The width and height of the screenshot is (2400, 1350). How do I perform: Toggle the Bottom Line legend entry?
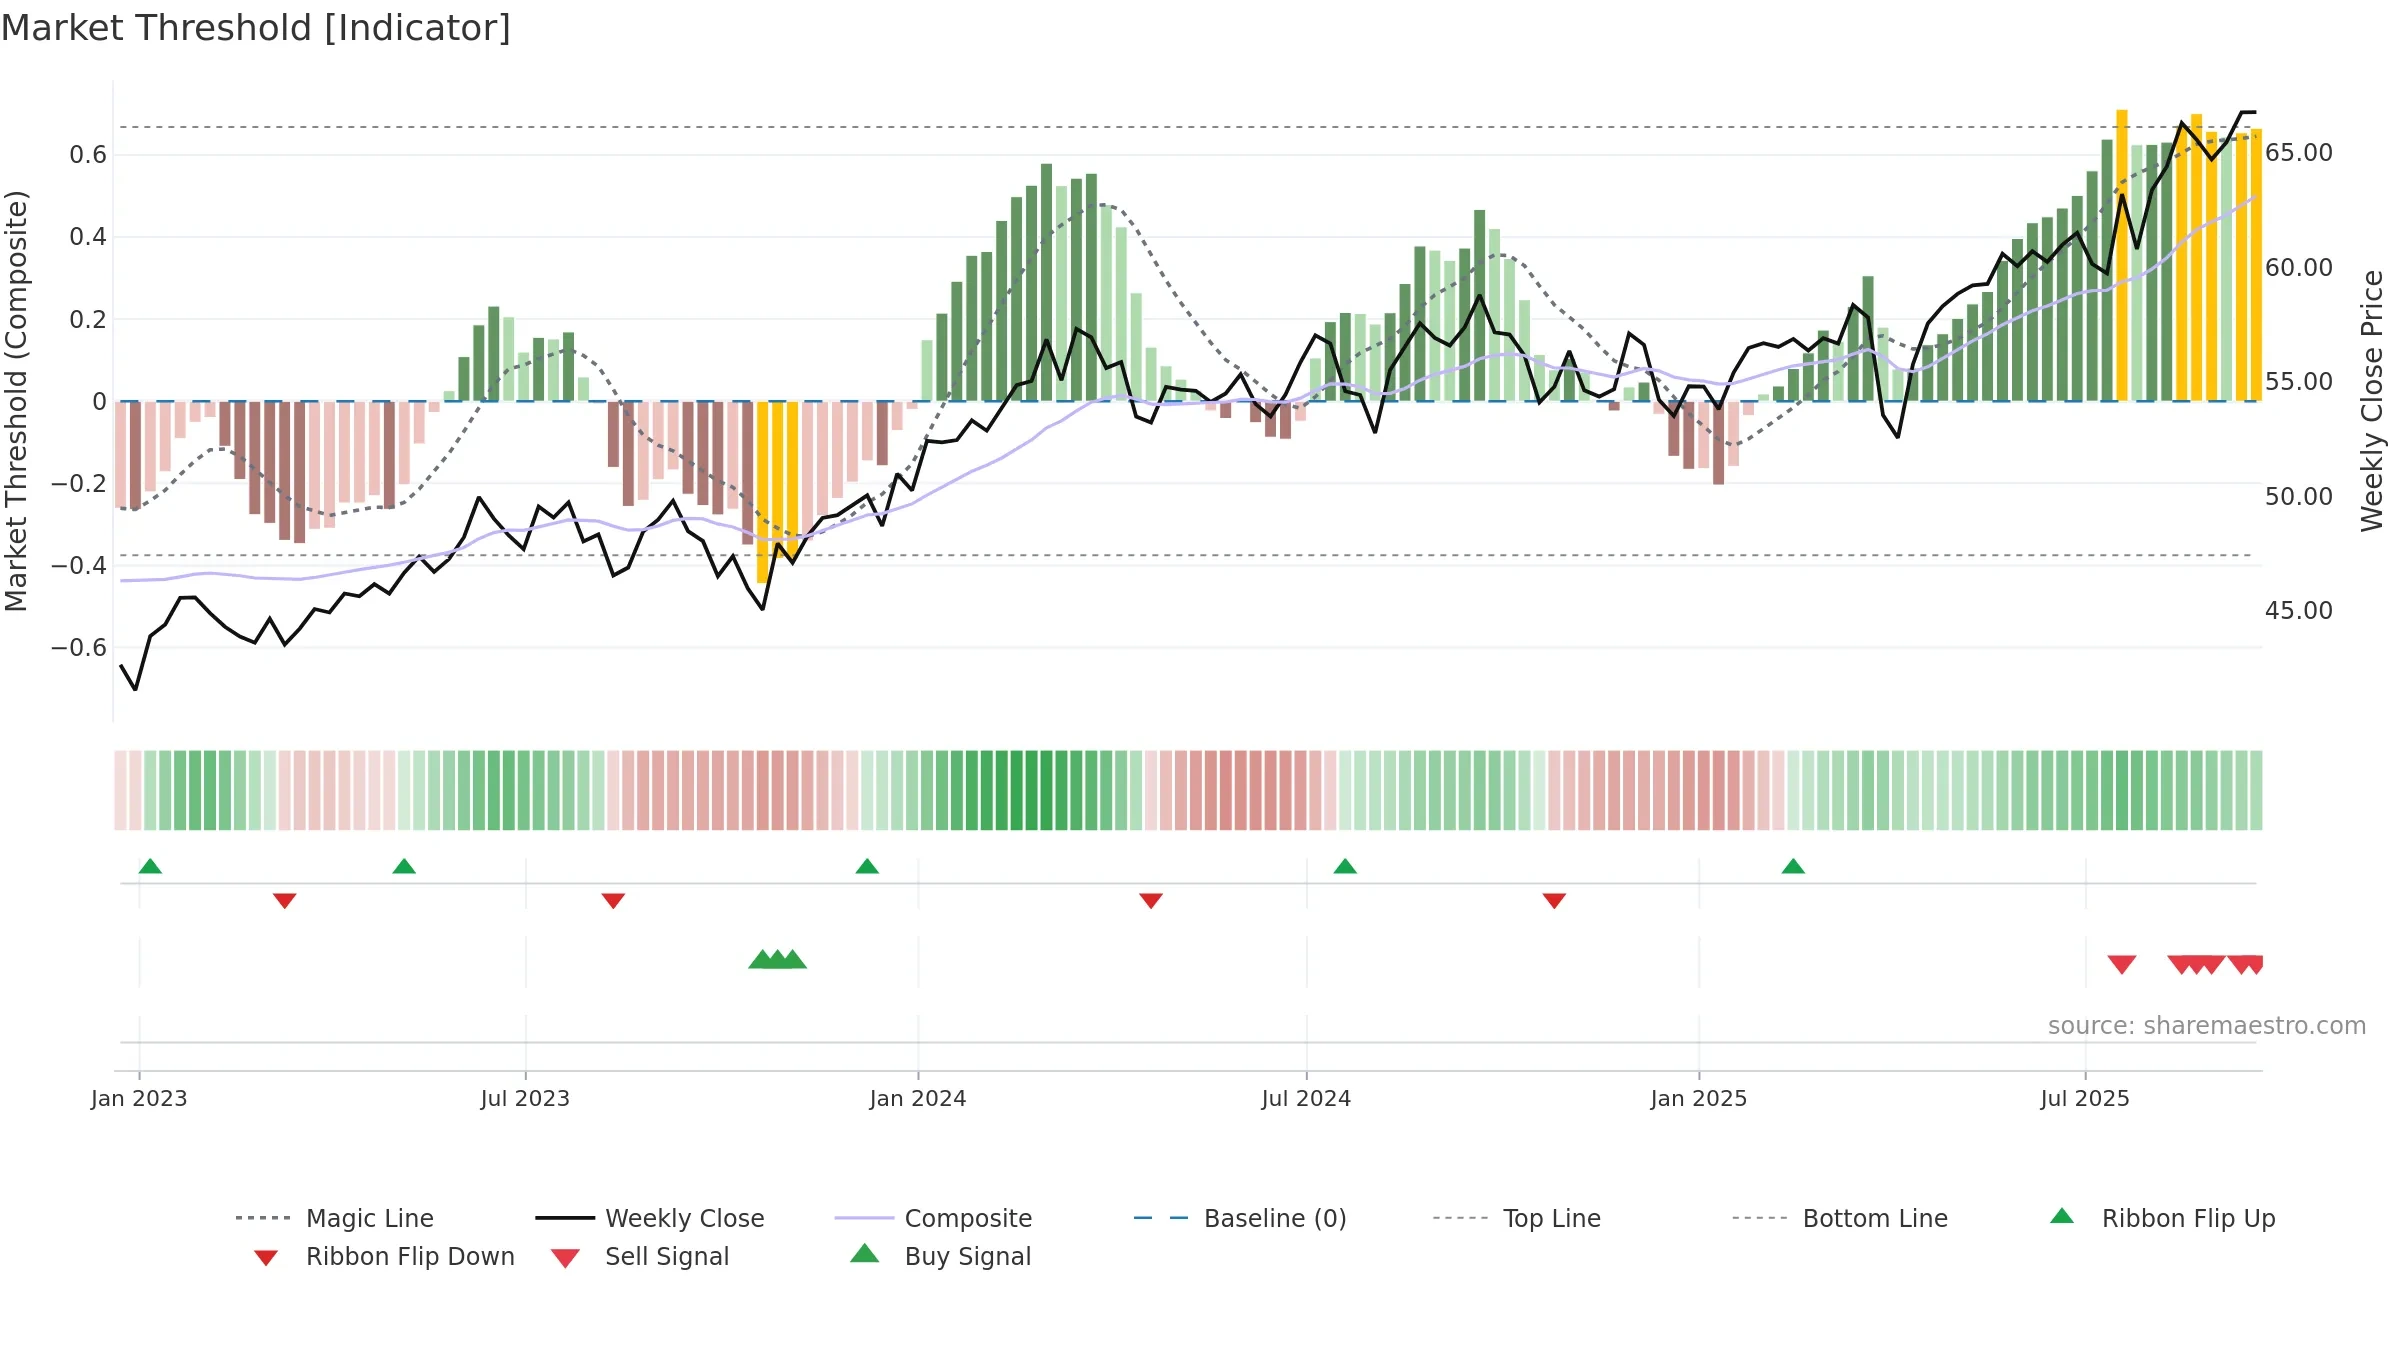click(x=1840, y=1218)
